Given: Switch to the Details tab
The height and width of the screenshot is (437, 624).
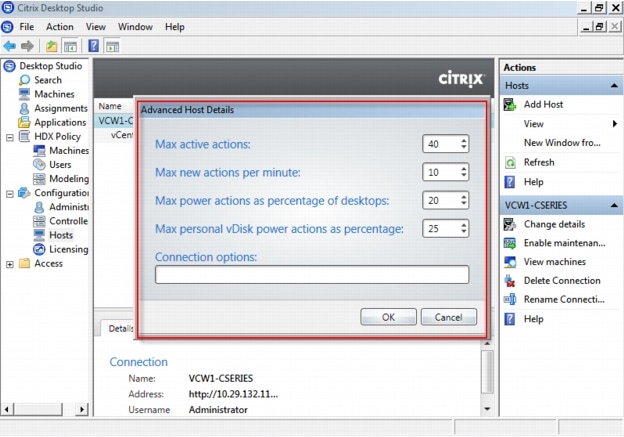Looking at the screenshot, I should point(118,328).
